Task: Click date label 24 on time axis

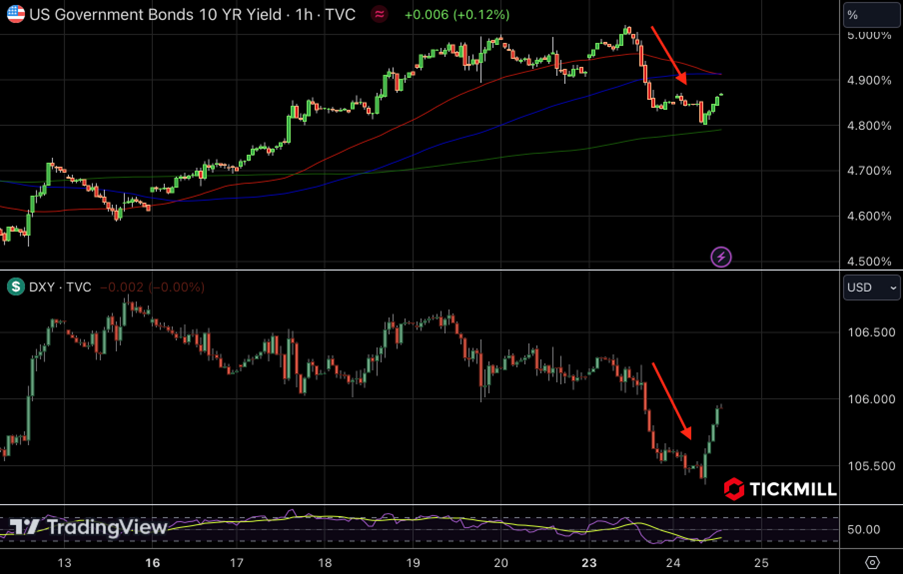Action: coord(673,562)
